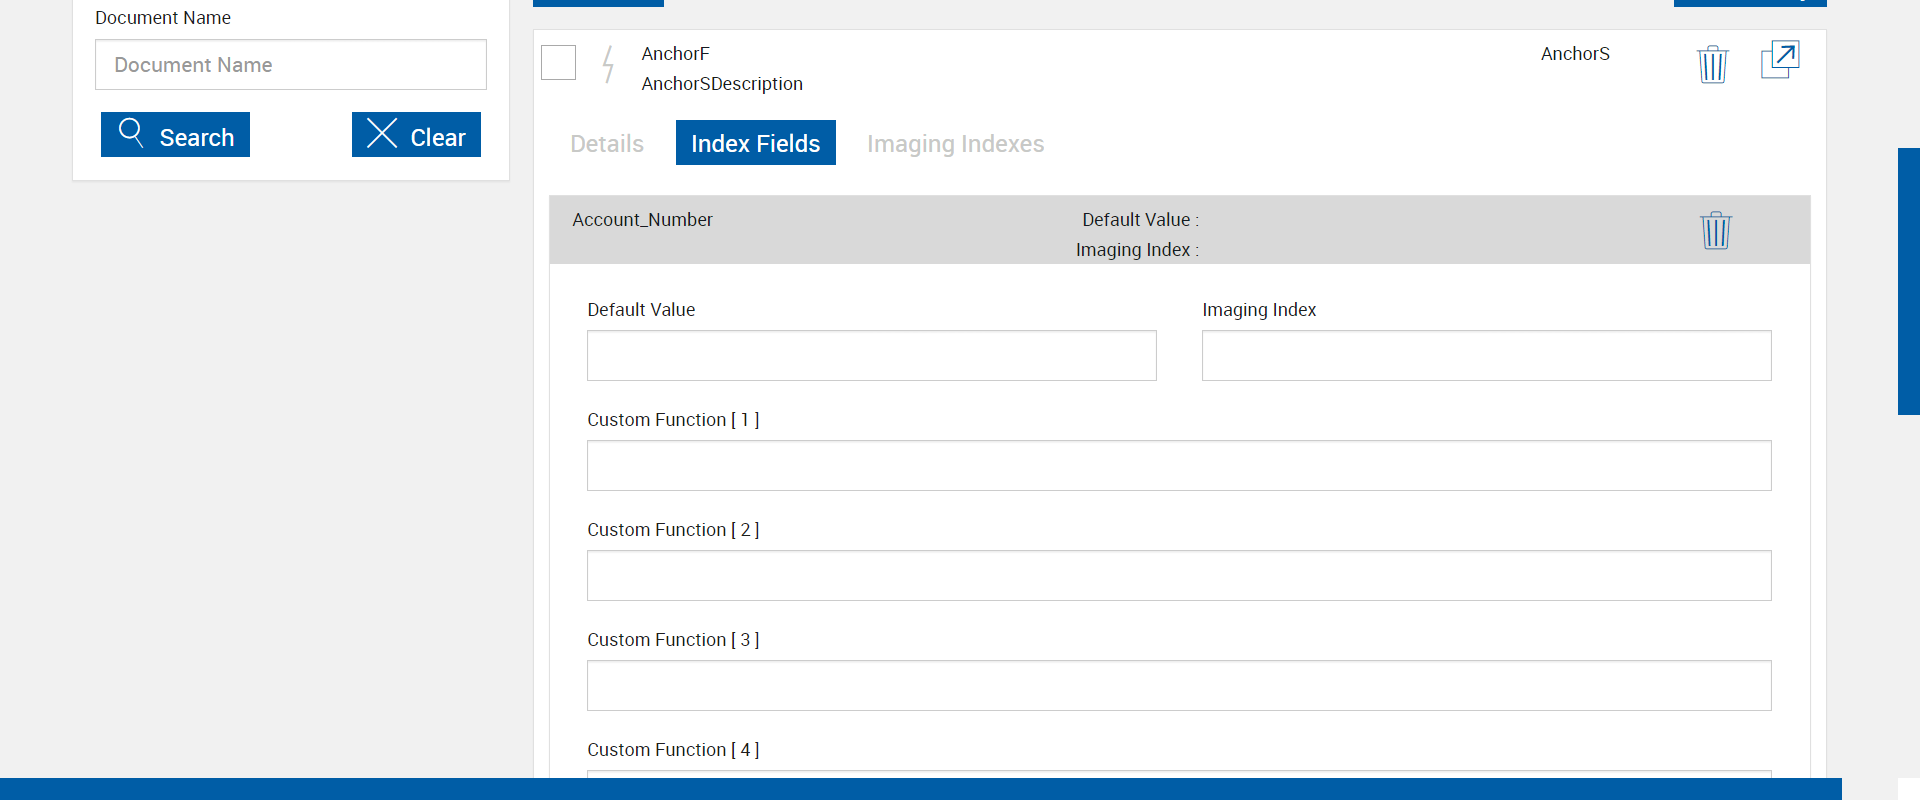Open AnchorF document in pop-out window
The width and height of the screenshot is (1920, 800).
pyautogui.click(x=1779, y=60)
